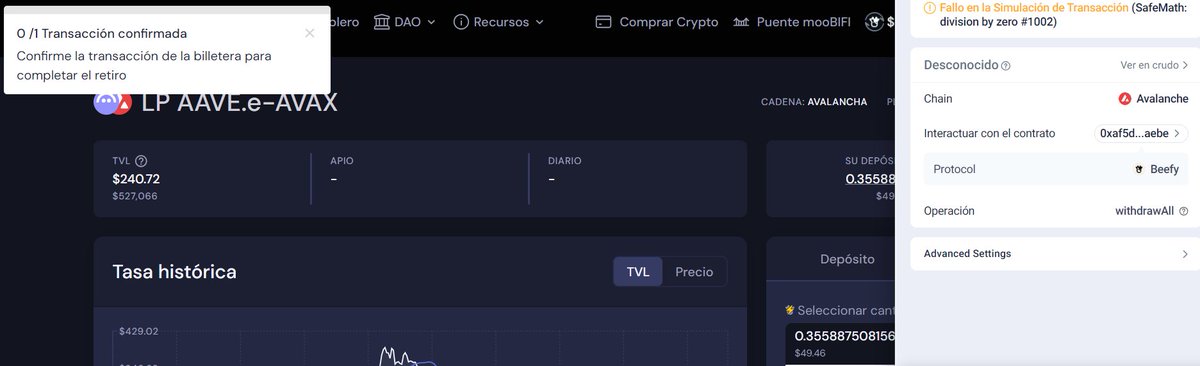
Task: Click the 'APIO' stat label
Action: tap(342, 161)
